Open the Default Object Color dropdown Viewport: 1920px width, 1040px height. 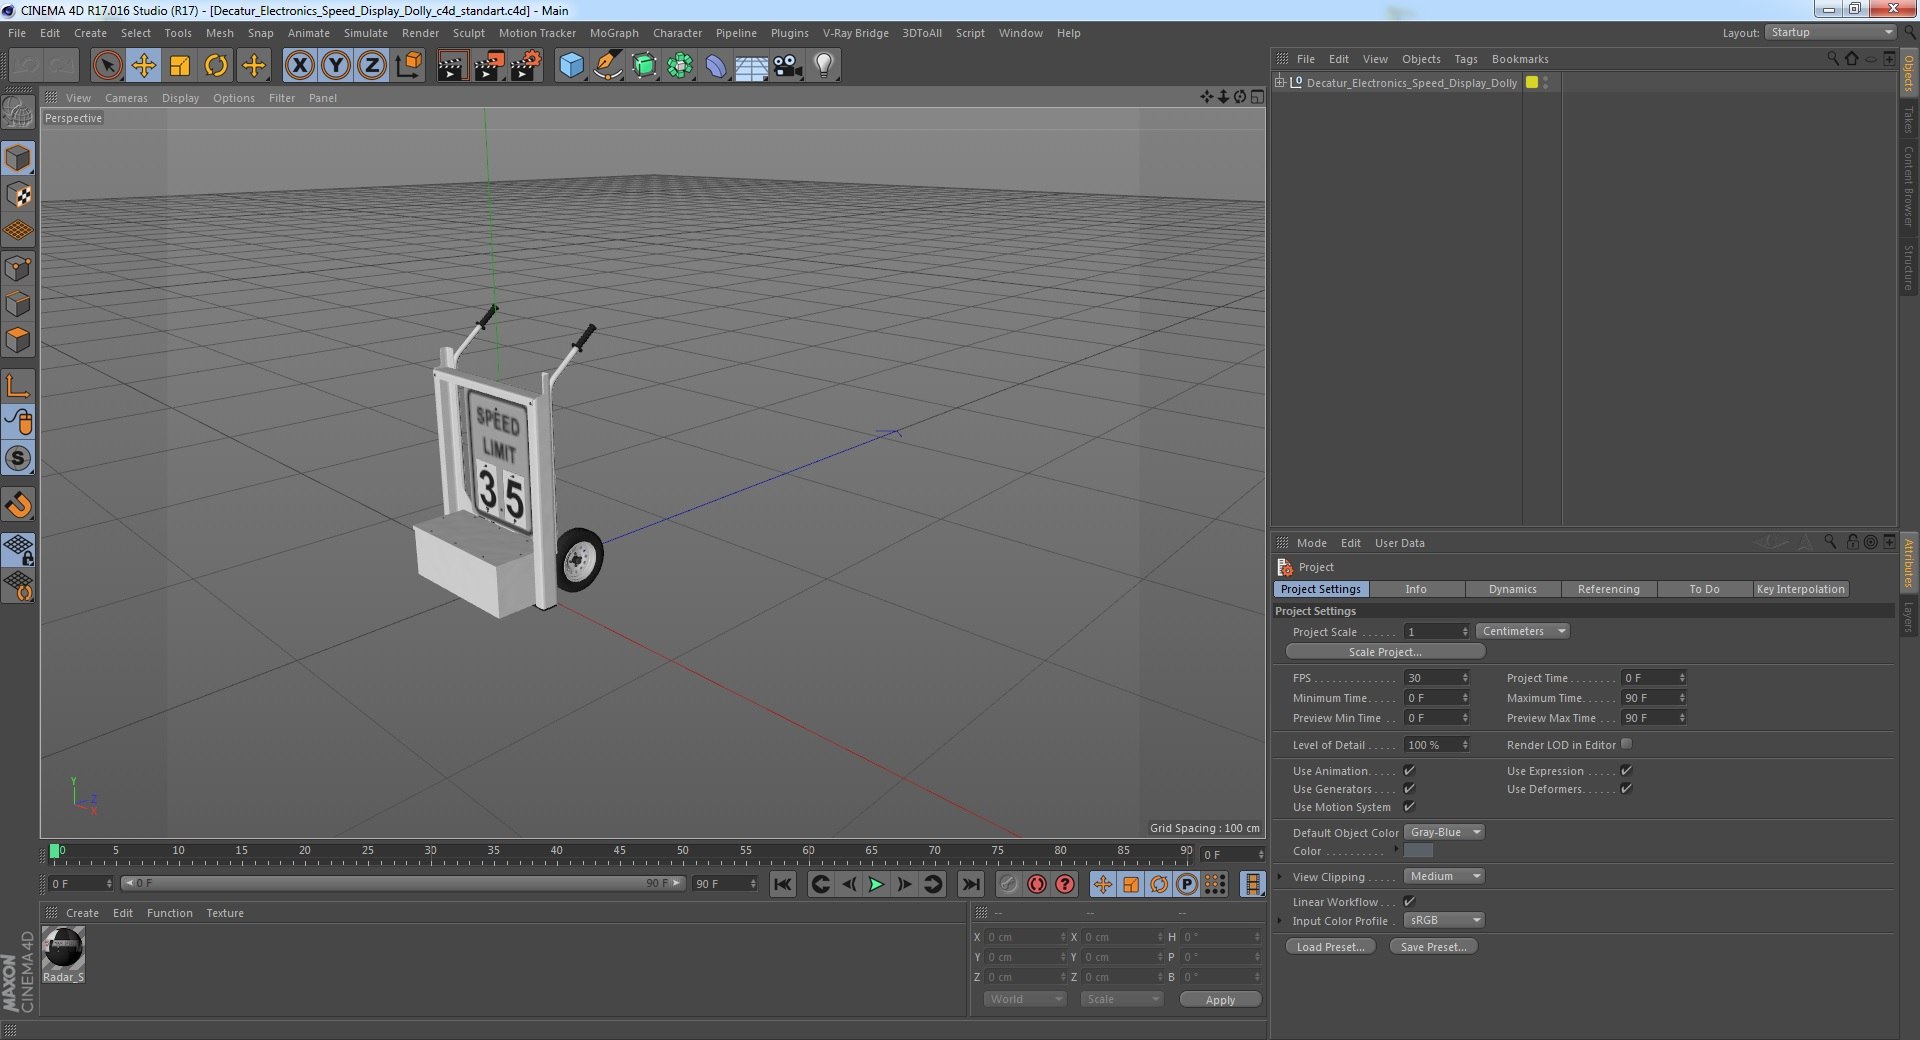(1444, 832)
